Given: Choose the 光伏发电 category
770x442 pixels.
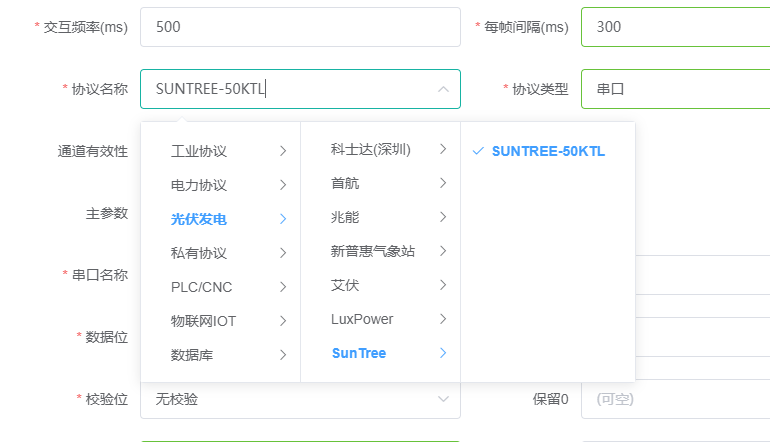Looking at the screenshot, I should (x=220, y=219).
